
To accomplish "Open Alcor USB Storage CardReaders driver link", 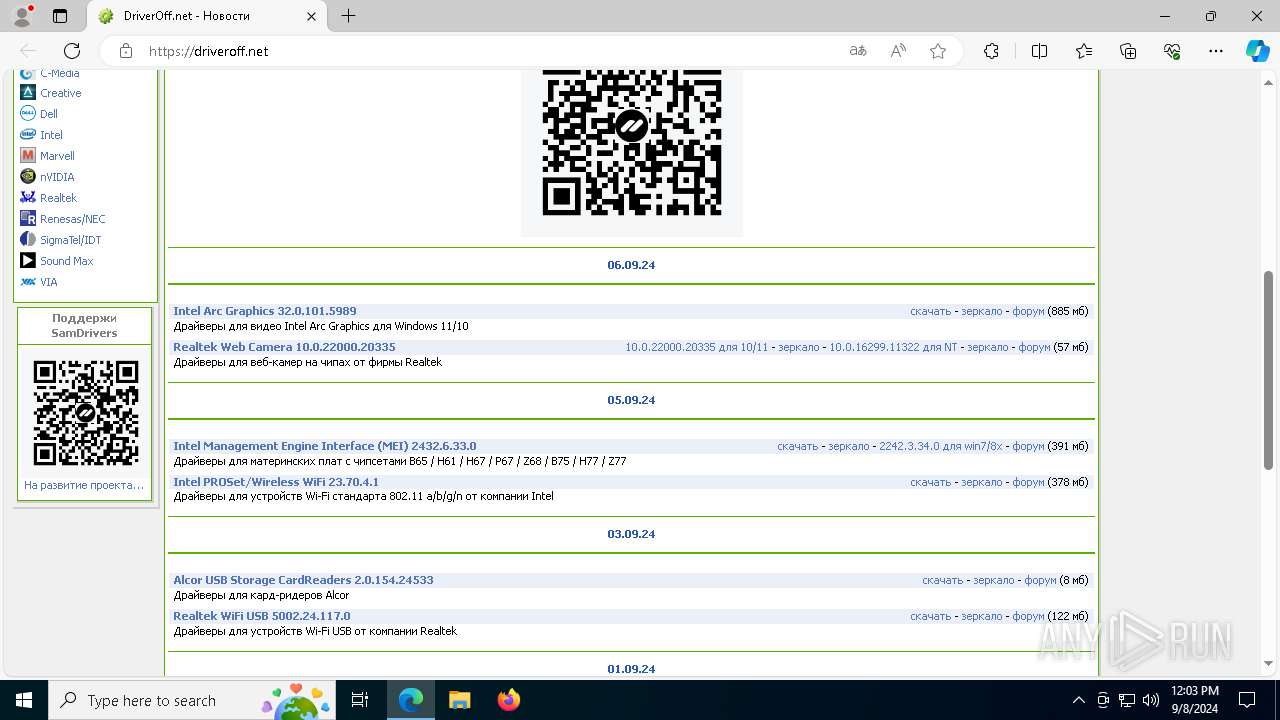I will [303, 580].
